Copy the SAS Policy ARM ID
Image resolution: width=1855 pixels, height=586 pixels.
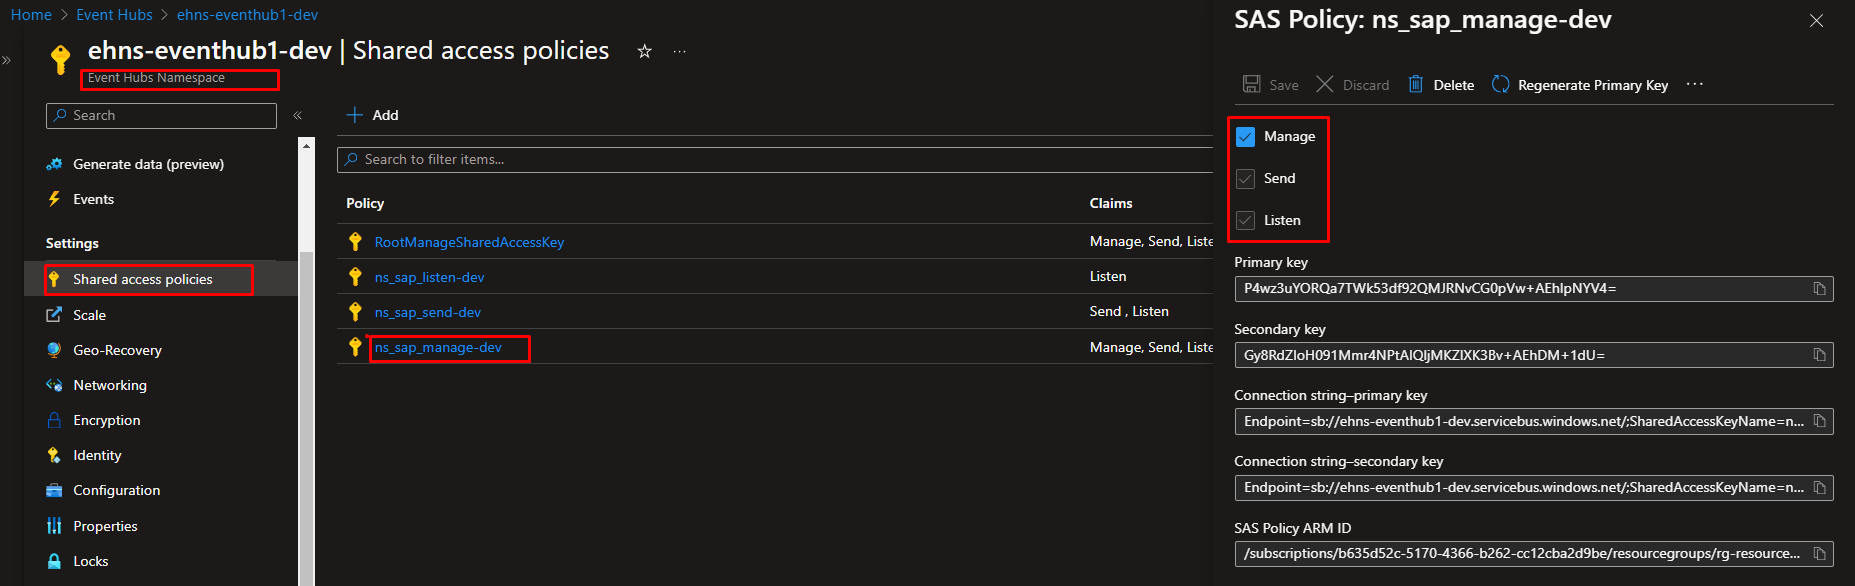(1820, 554)
